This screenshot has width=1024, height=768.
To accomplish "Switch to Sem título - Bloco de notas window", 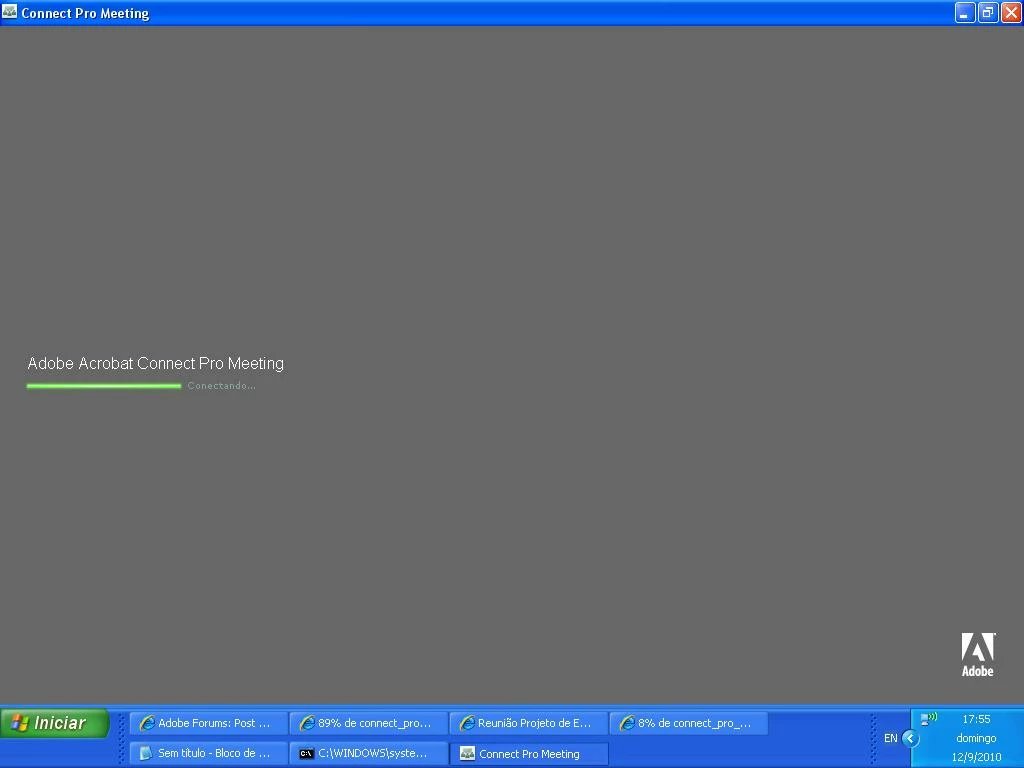I will point(209,753).
